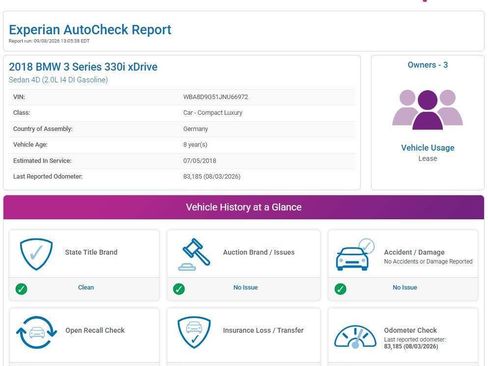Image resolution: width=488 pixels, height=366 pixels.
Task: Click the Lease usage value
Action: (x=428, y=159)
